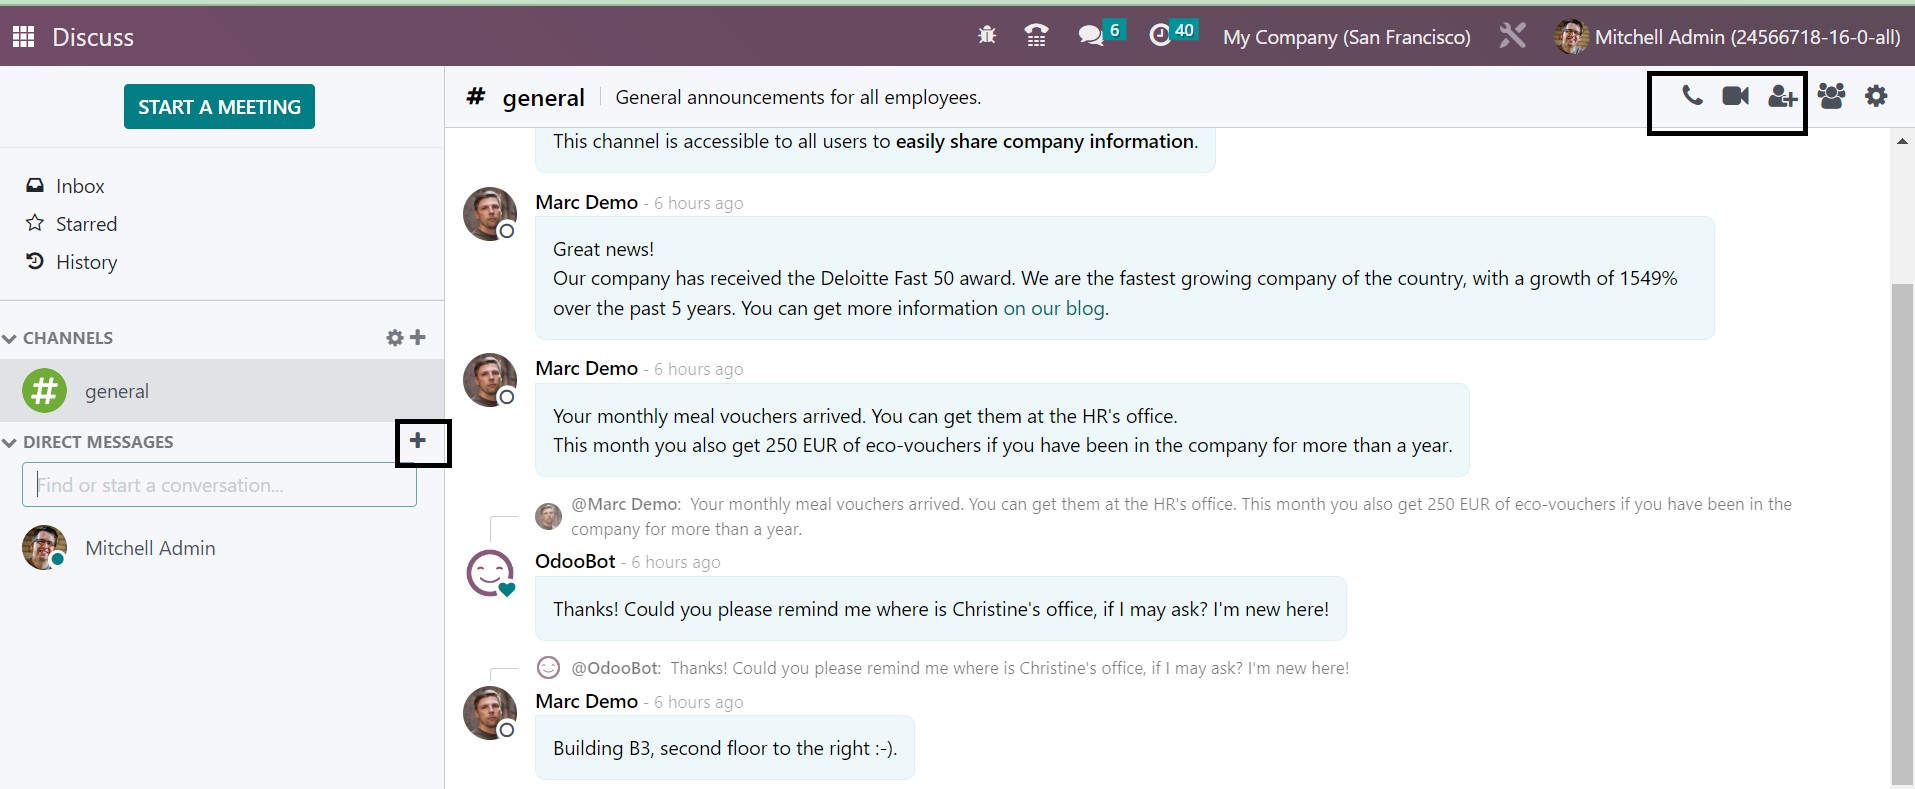
Task: Open the Inbox mailbox
Action: point(79,186)
